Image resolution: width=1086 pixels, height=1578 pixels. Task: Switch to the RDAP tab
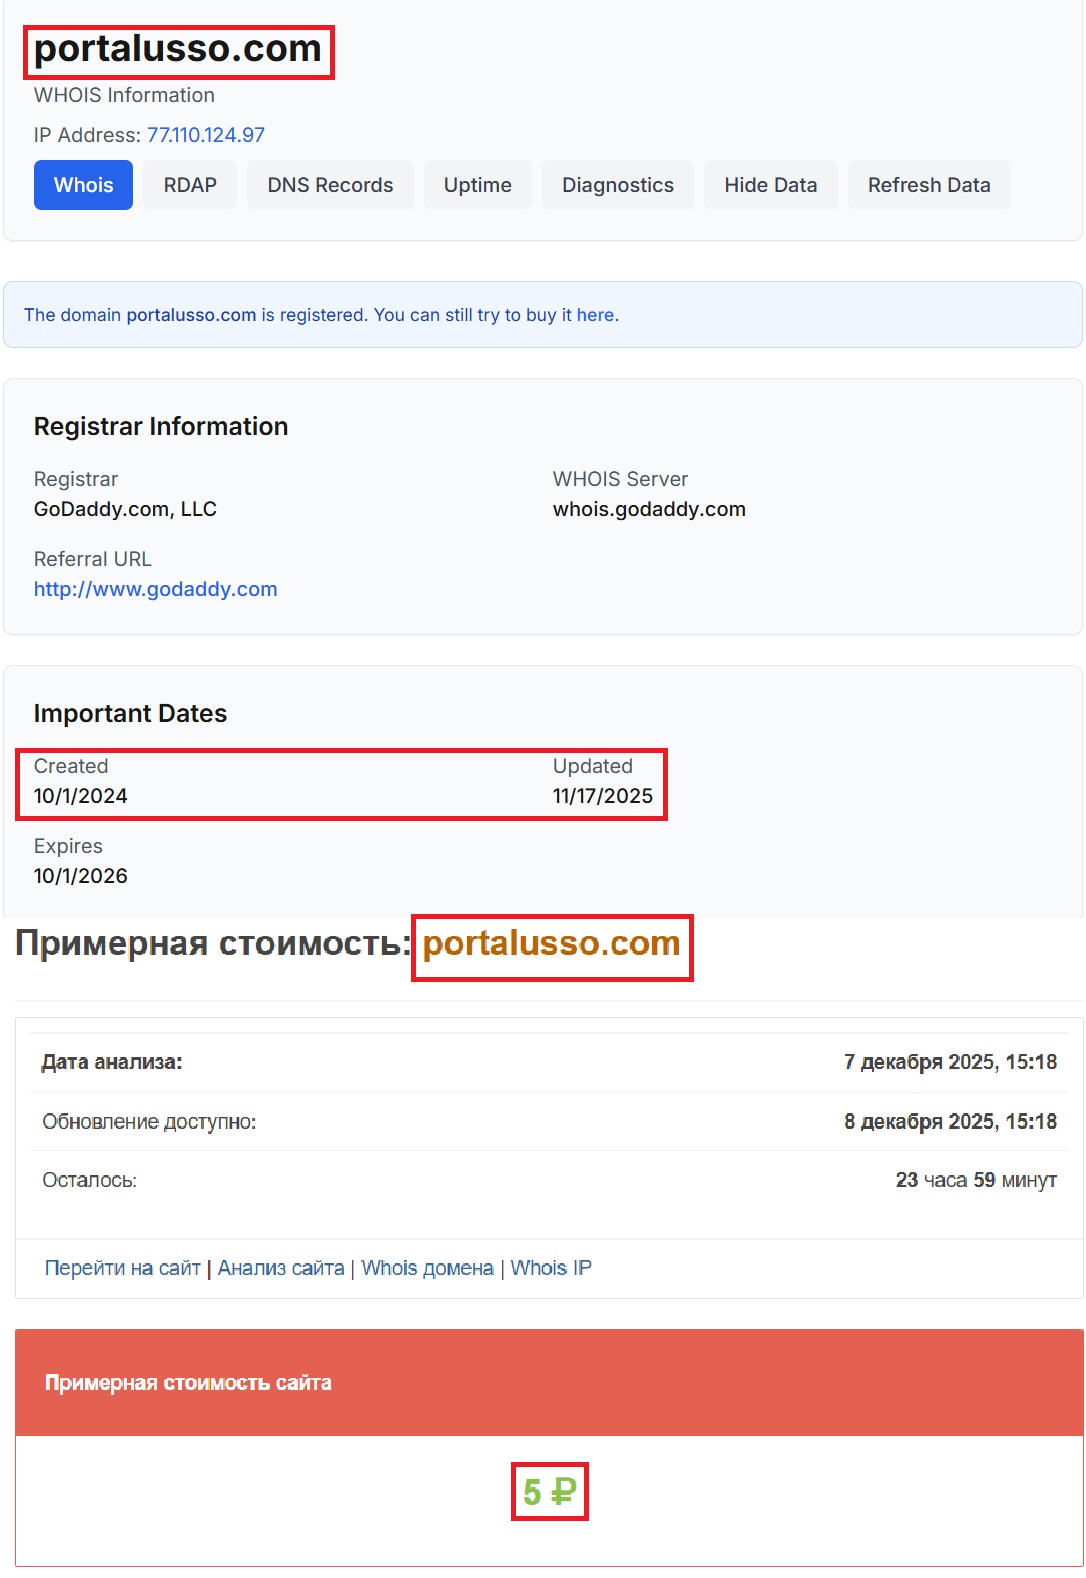[189, 185]
